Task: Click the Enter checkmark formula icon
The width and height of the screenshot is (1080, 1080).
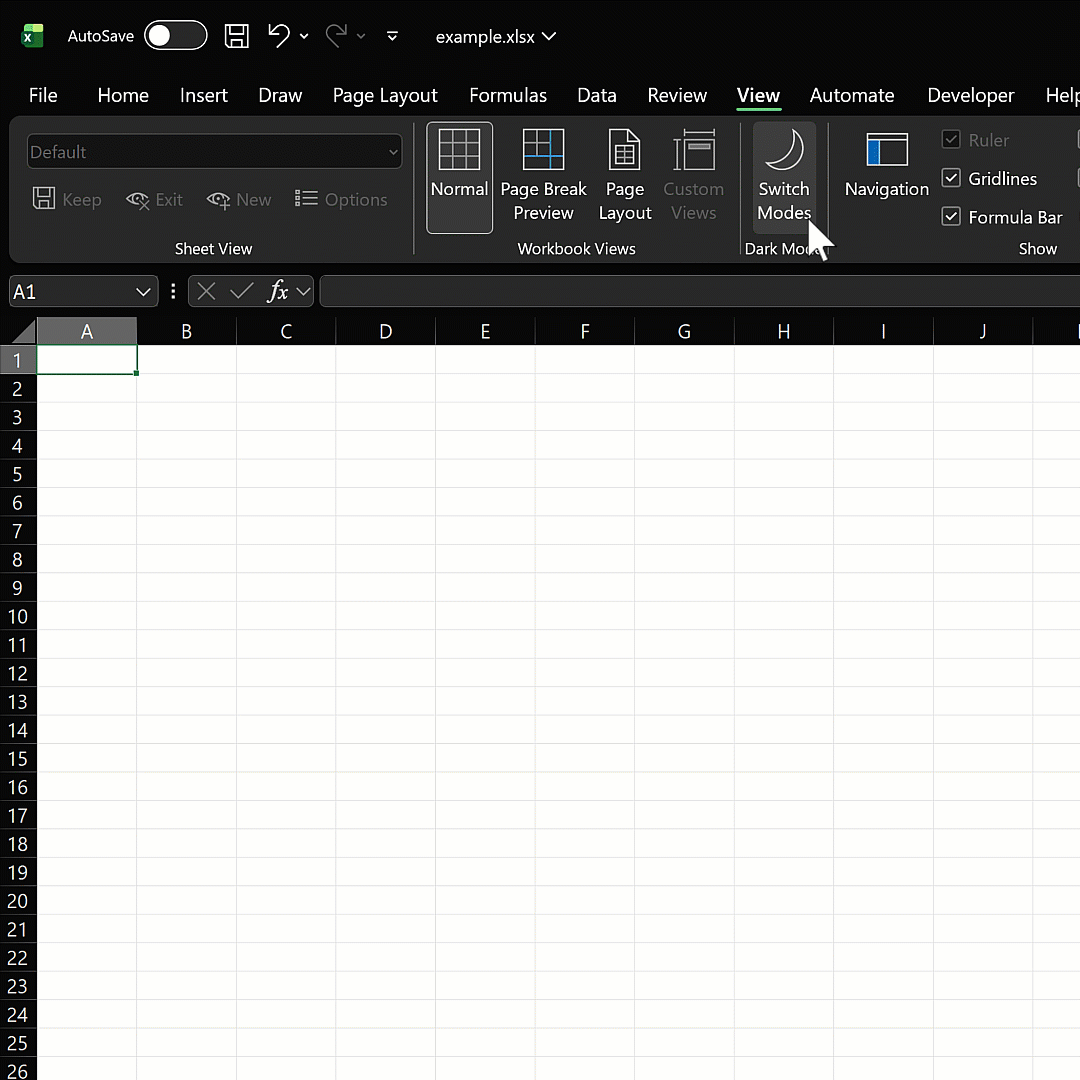Action: point(242,291)
